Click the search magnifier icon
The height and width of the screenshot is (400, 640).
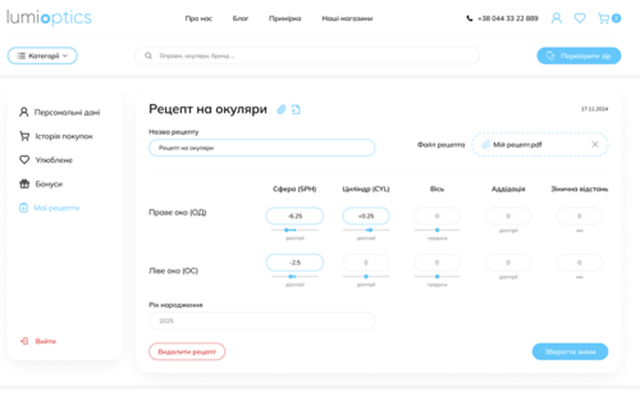148,56
